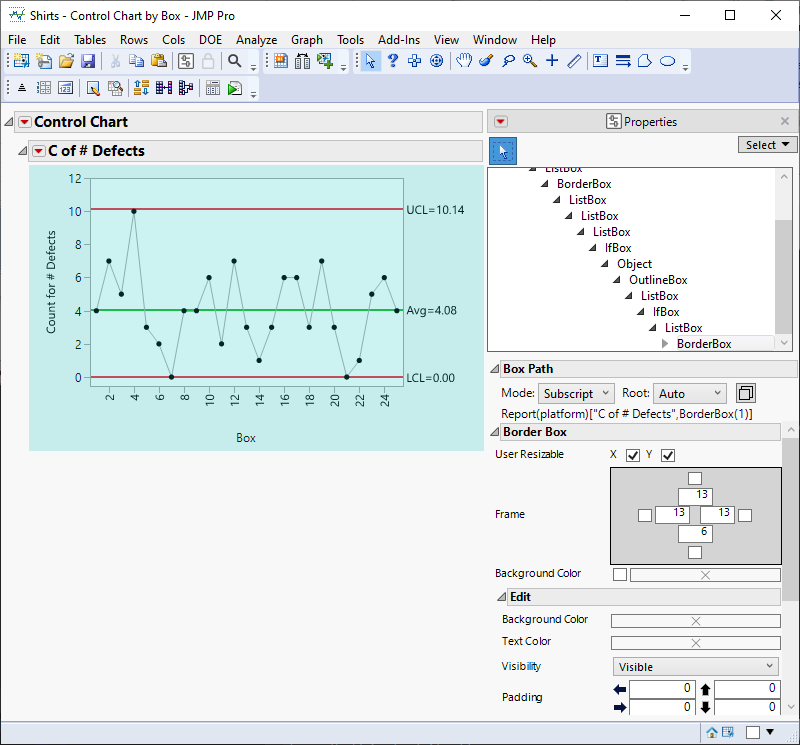Toggle Border Box Background Color checkbox
800x745 pixels.
coord(620,574)
